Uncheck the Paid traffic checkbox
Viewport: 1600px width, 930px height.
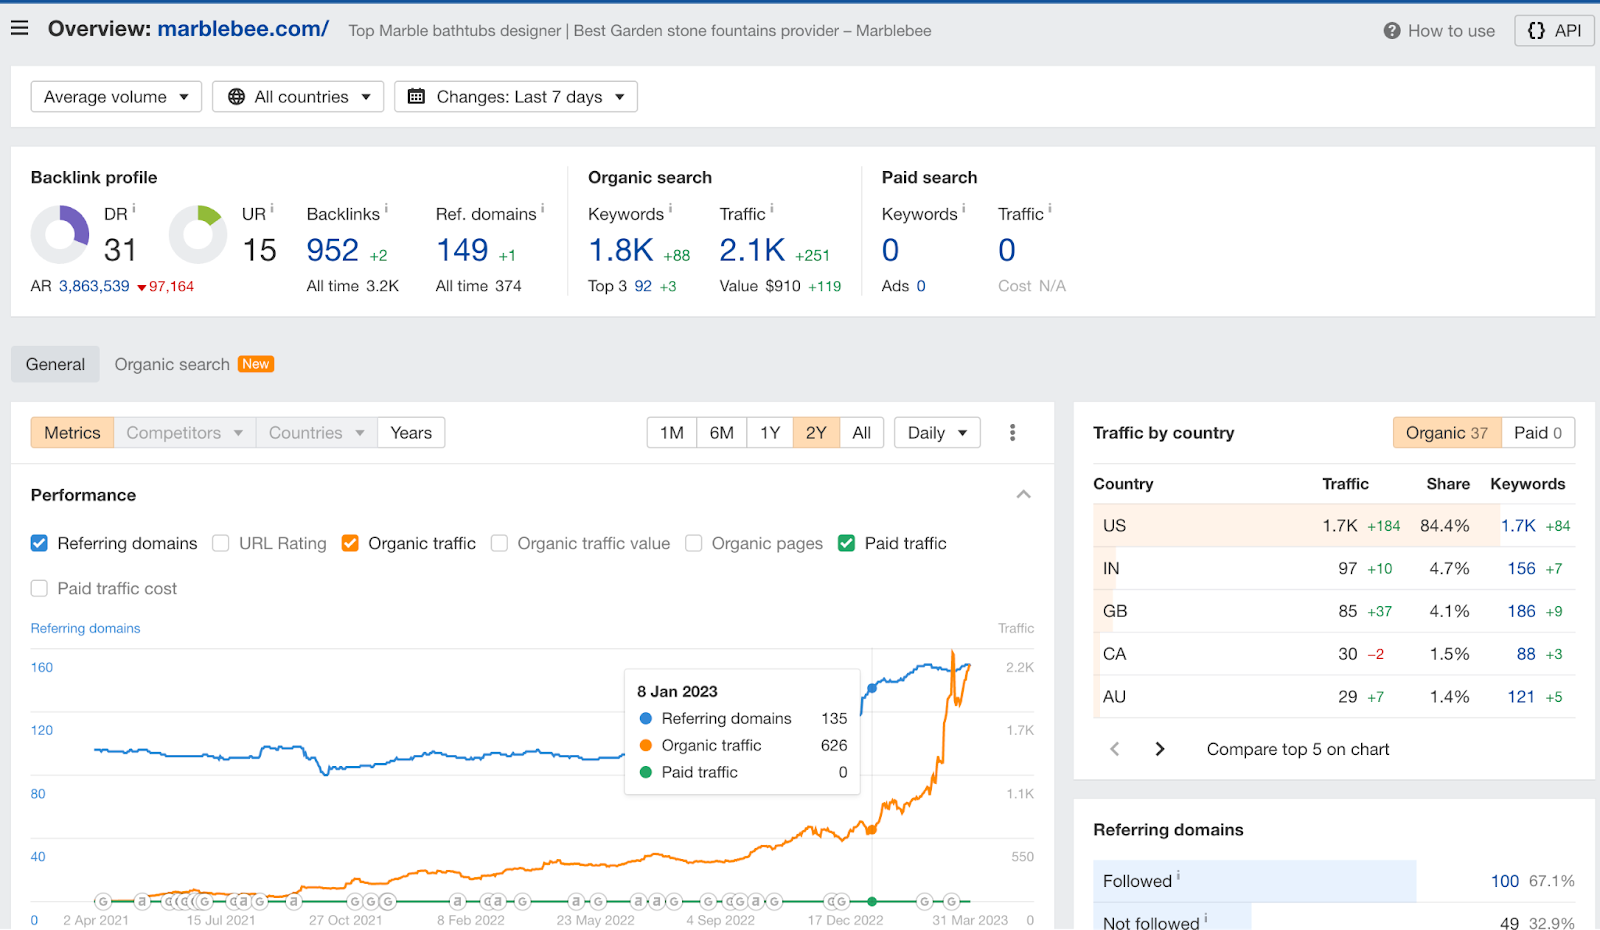[846, 543]
